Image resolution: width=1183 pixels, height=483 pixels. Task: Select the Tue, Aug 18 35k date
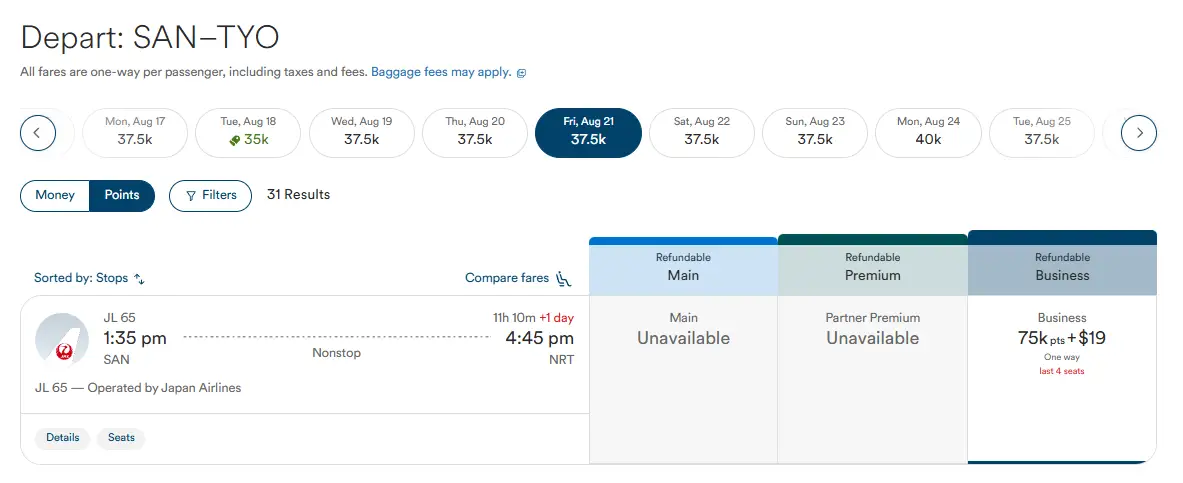pos(248,132)
